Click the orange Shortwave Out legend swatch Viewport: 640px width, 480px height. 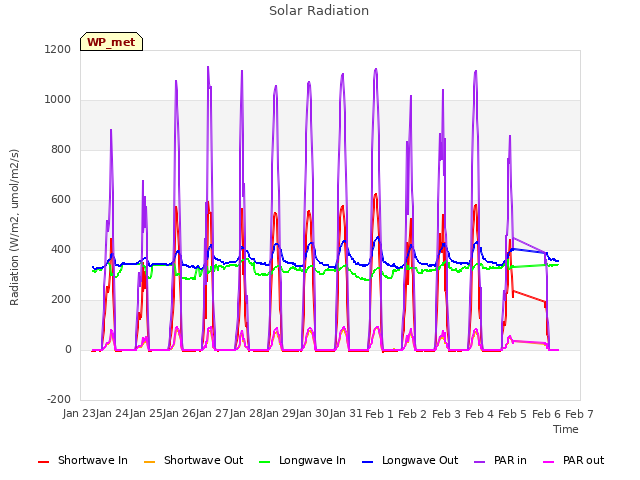point(149,462)
